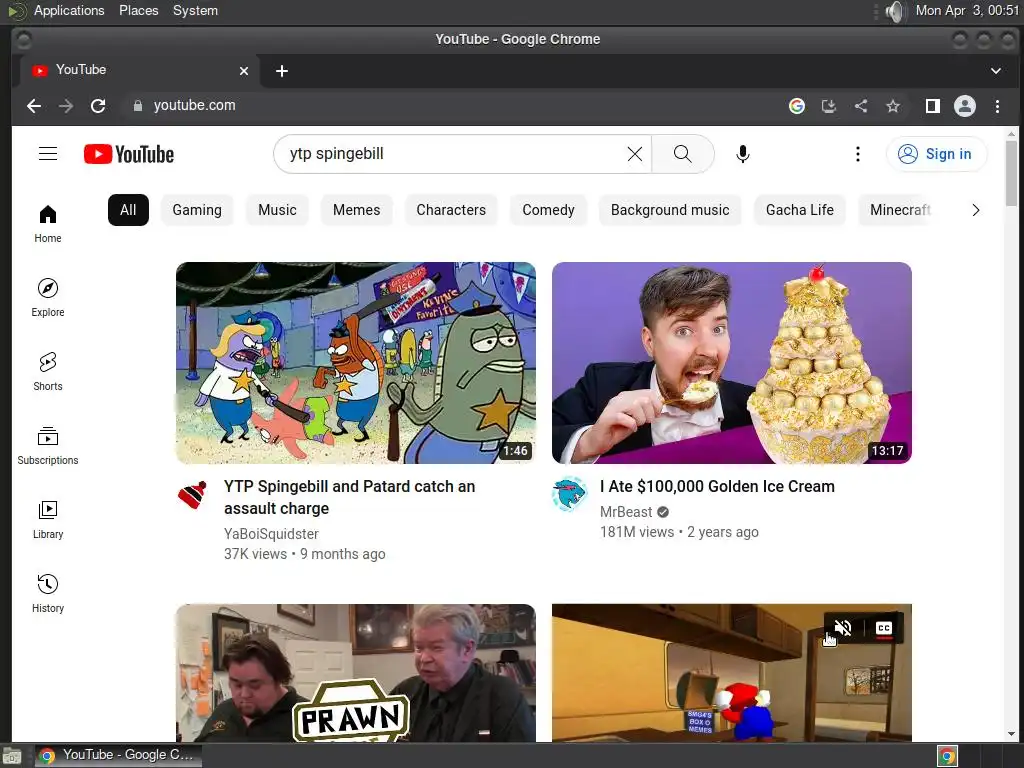Open the I Ate $100,000 Golden Ice Cream title
This screenshot has width=1024, height=768.
(x=717, y=487)
